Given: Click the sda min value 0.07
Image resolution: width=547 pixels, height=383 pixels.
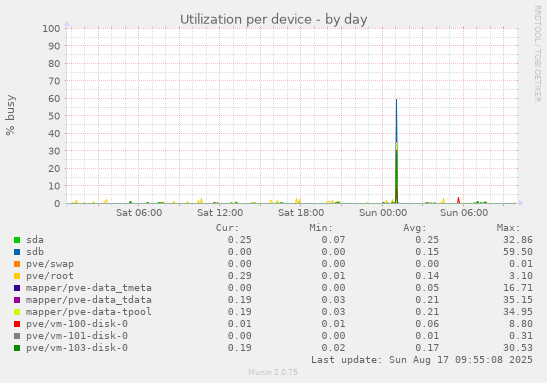Looking at the screenshot, I should click(x=333, y=240).
